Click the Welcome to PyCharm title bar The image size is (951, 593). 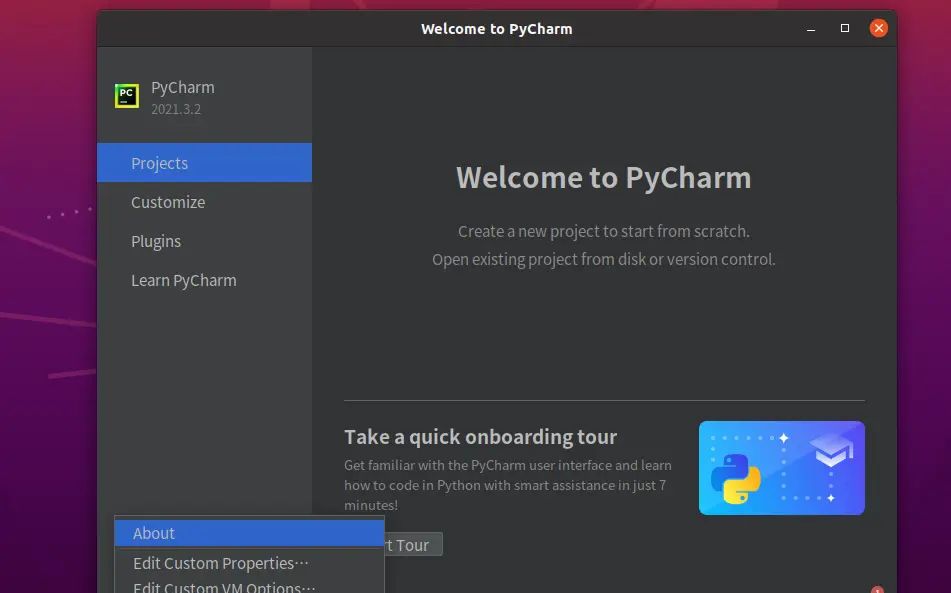(x=497, y=28)
